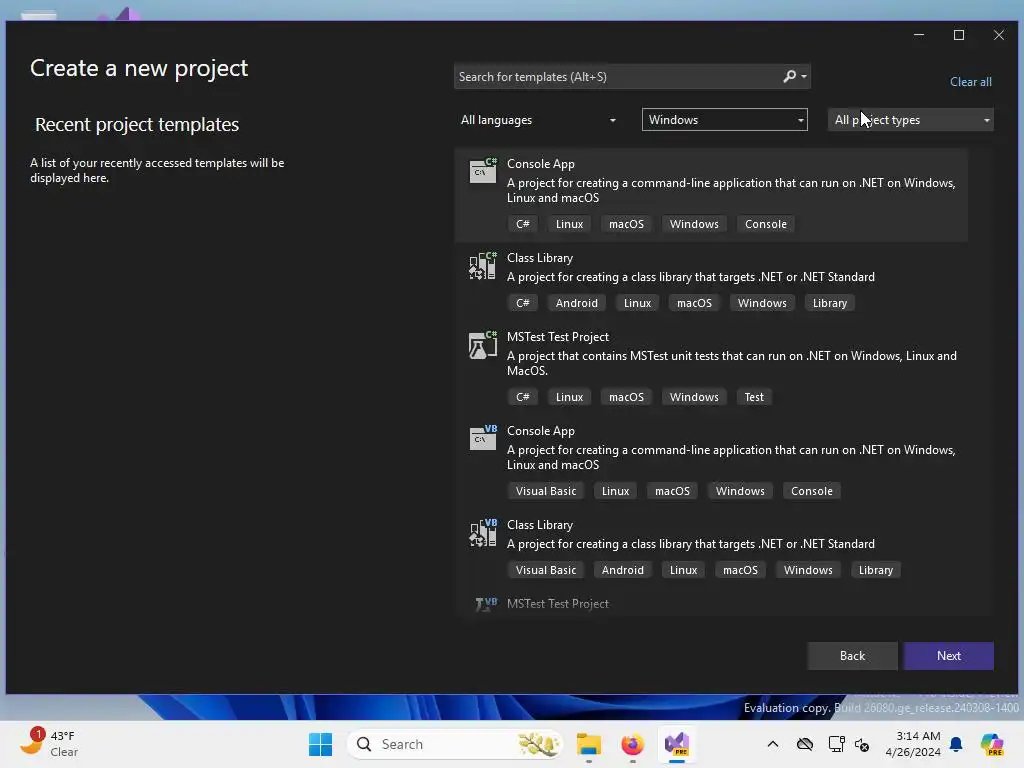Viewport: 1024px width, 768px height.
Task: Click the network display tray icon
Action: 837,744
